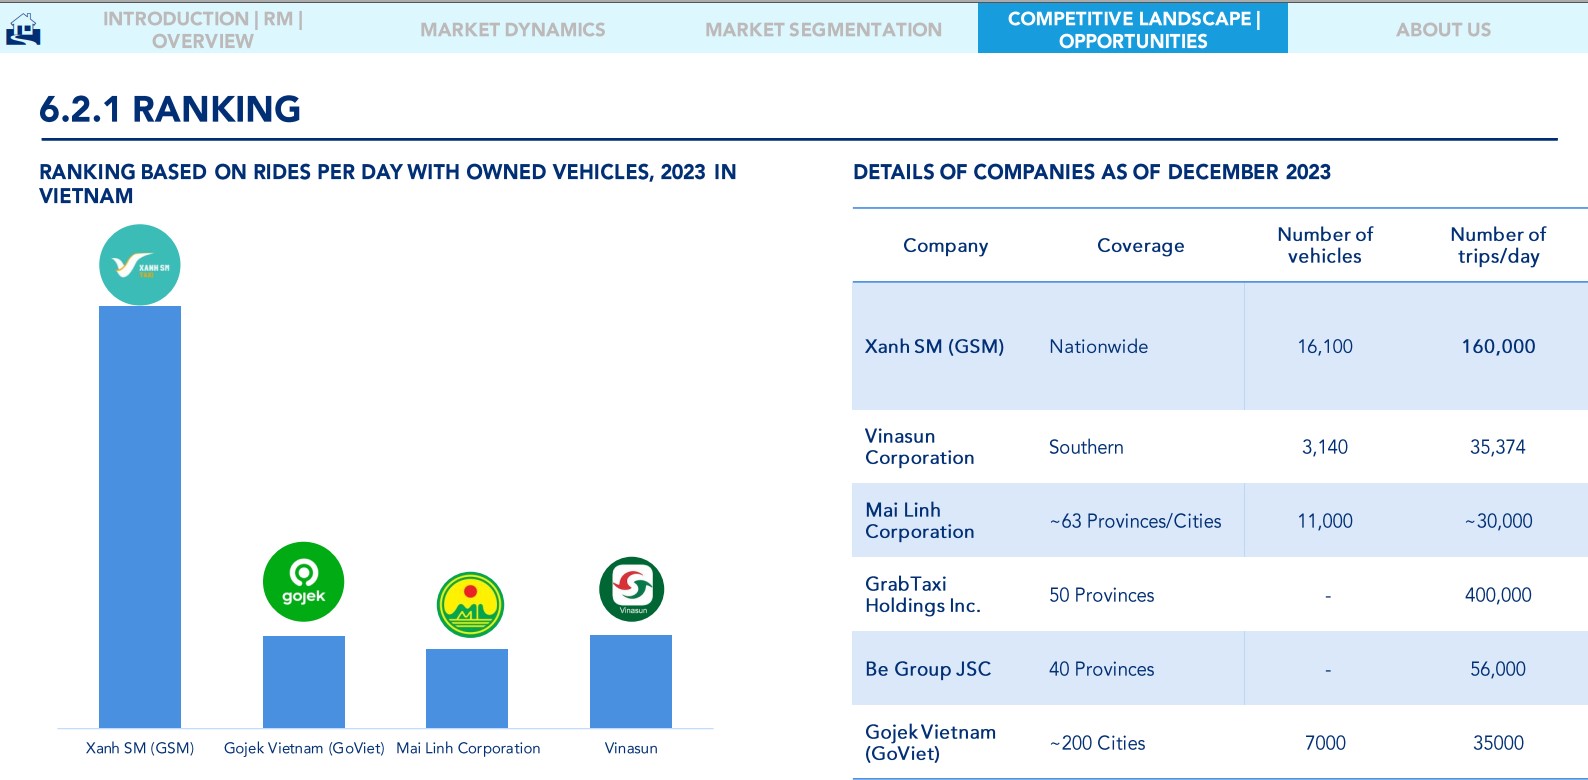Image resolution: width=1588 pixels, height=780 pixels.
Task: Click the Mai Linh ML logo
Action: click(470, 605)
